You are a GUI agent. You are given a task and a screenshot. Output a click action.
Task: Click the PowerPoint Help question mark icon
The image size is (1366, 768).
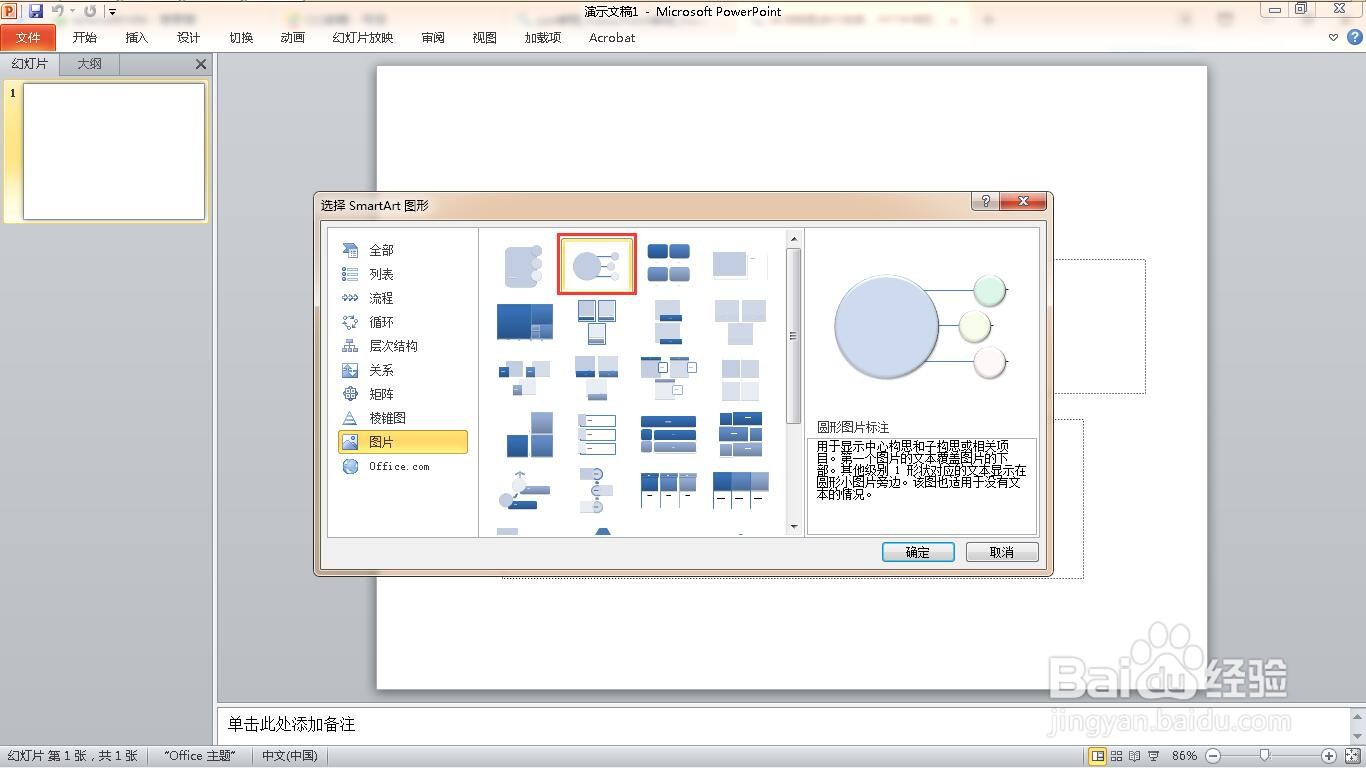pyautogui.click(x=1356, y=38)
